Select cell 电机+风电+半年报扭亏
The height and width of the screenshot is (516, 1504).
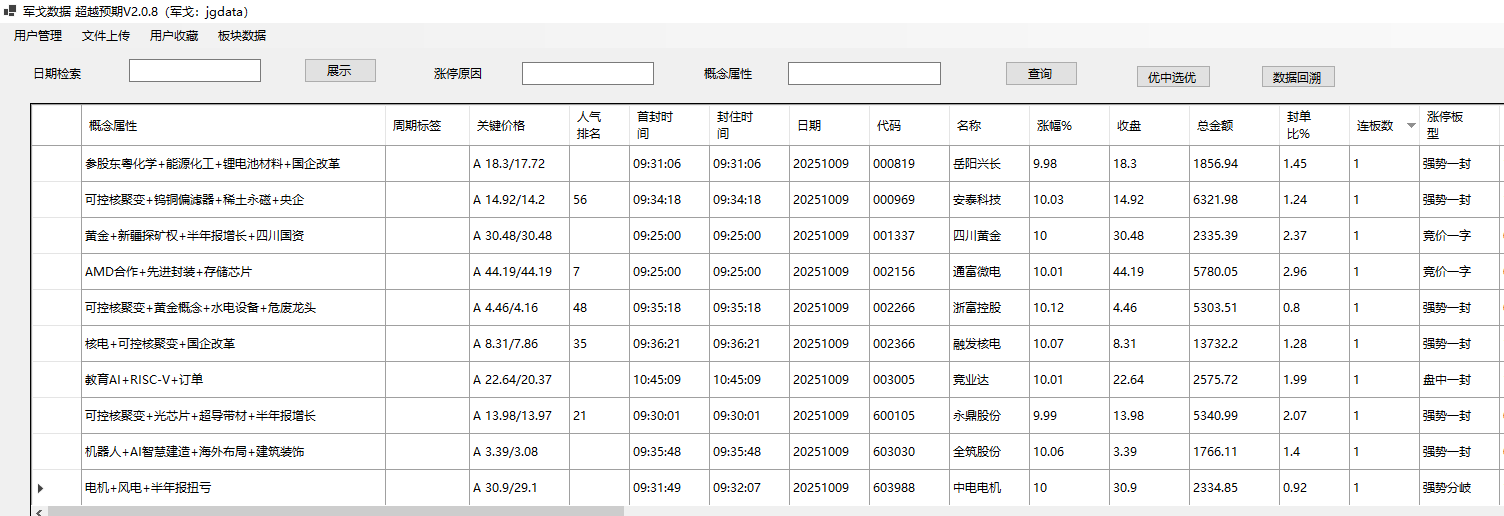pyautogui.click(x=234, y=488)
